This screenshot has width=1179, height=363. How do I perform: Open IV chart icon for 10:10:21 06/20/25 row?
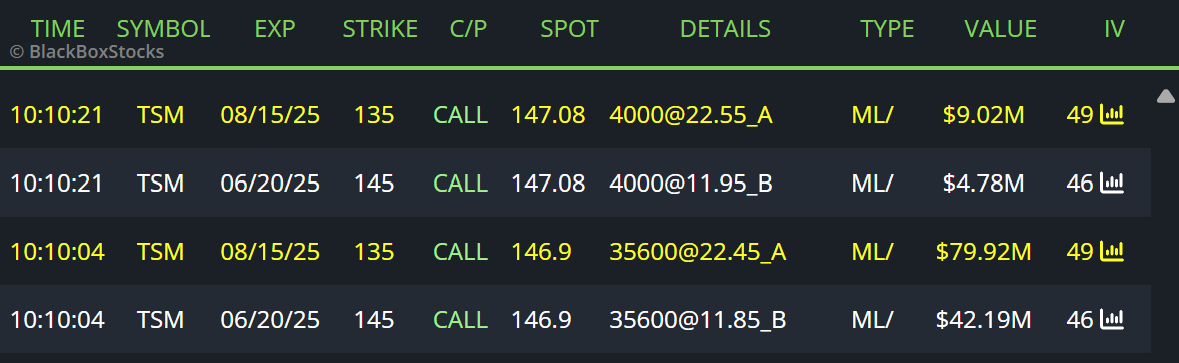[1111, 183]
